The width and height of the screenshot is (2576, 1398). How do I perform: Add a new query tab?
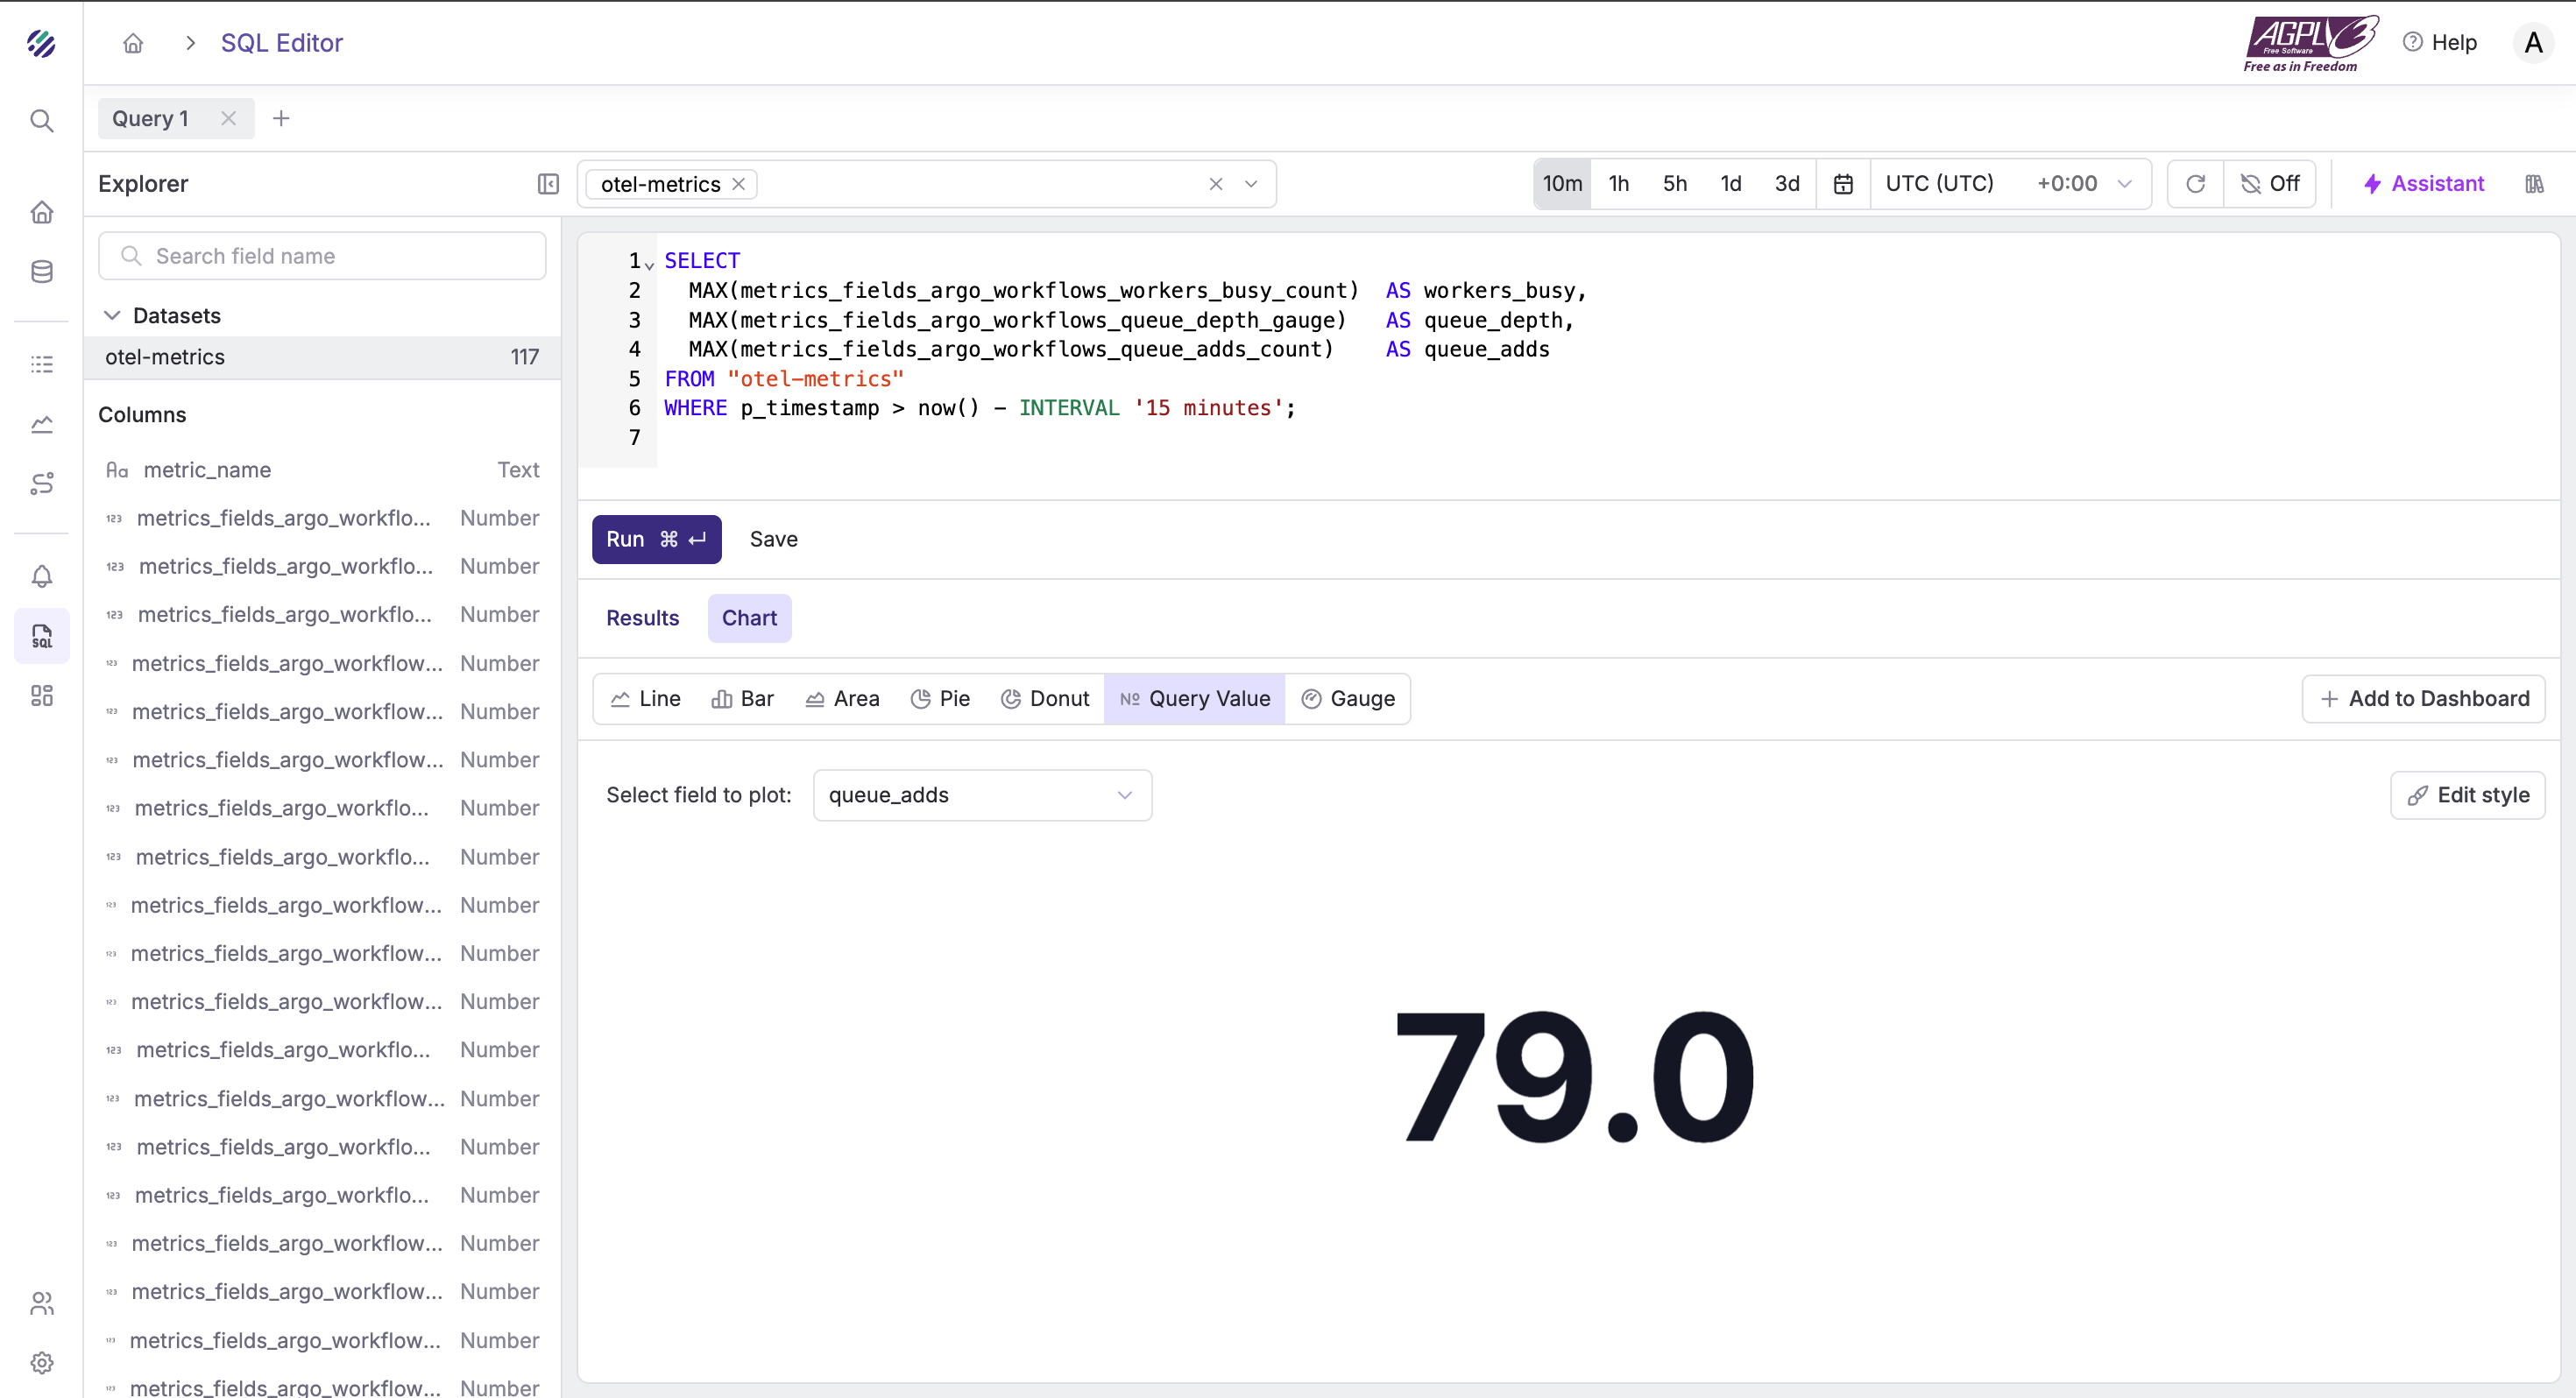click(281, 119)
